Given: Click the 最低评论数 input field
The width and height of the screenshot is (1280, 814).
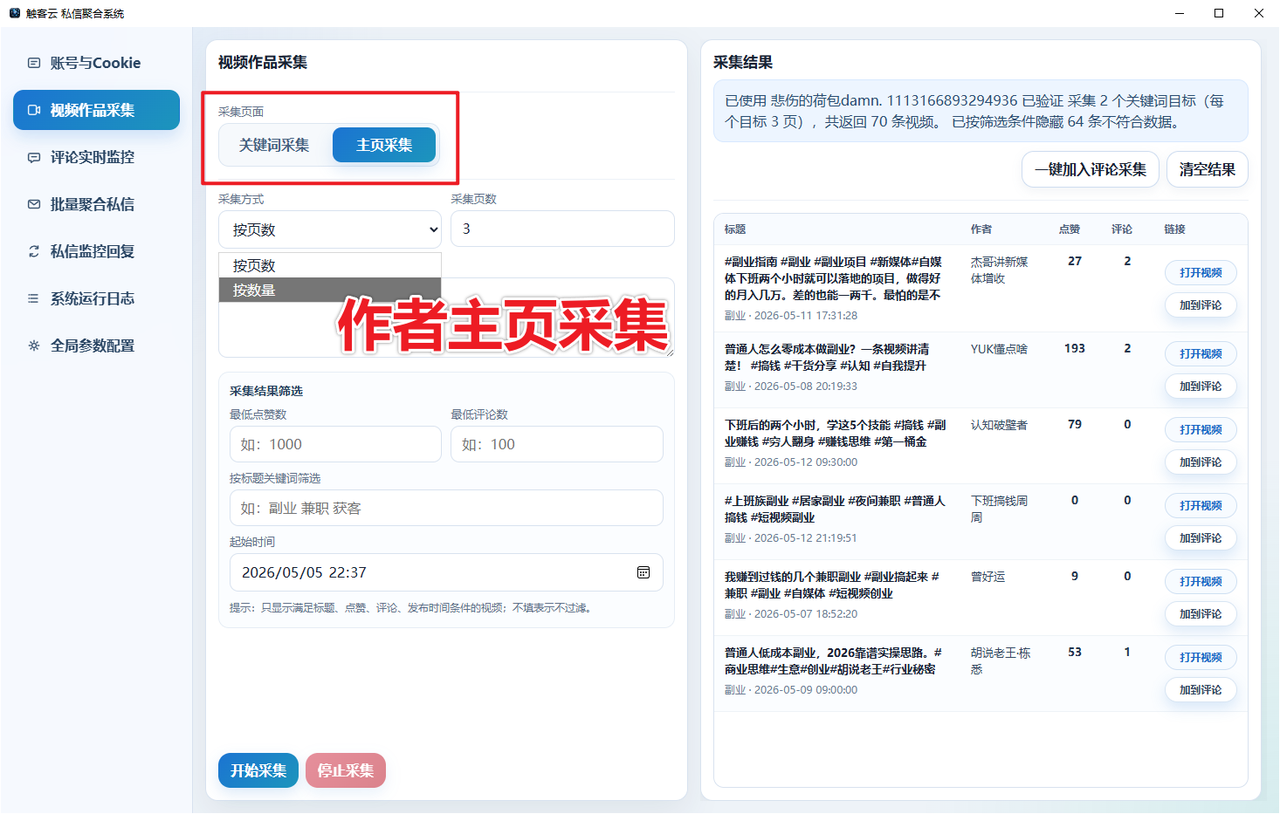Looking at the screenshot, I should click(x=557, y=444).
